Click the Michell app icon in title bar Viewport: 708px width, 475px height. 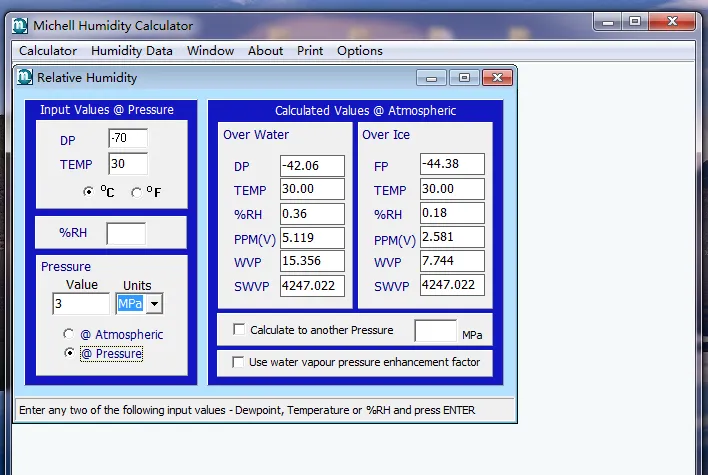coord(19,25)
